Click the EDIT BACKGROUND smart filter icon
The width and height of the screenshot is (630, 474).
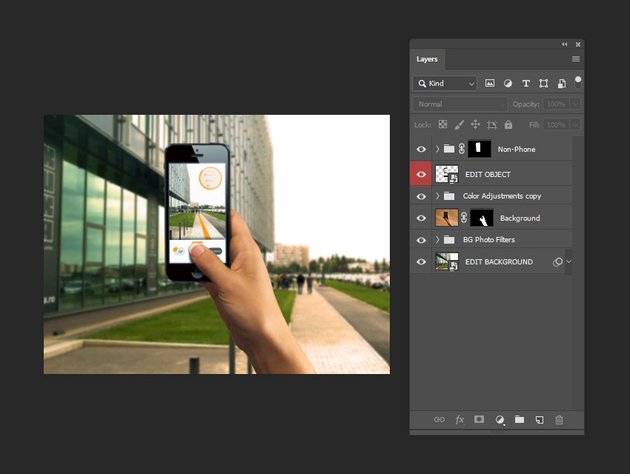point(557,262)
